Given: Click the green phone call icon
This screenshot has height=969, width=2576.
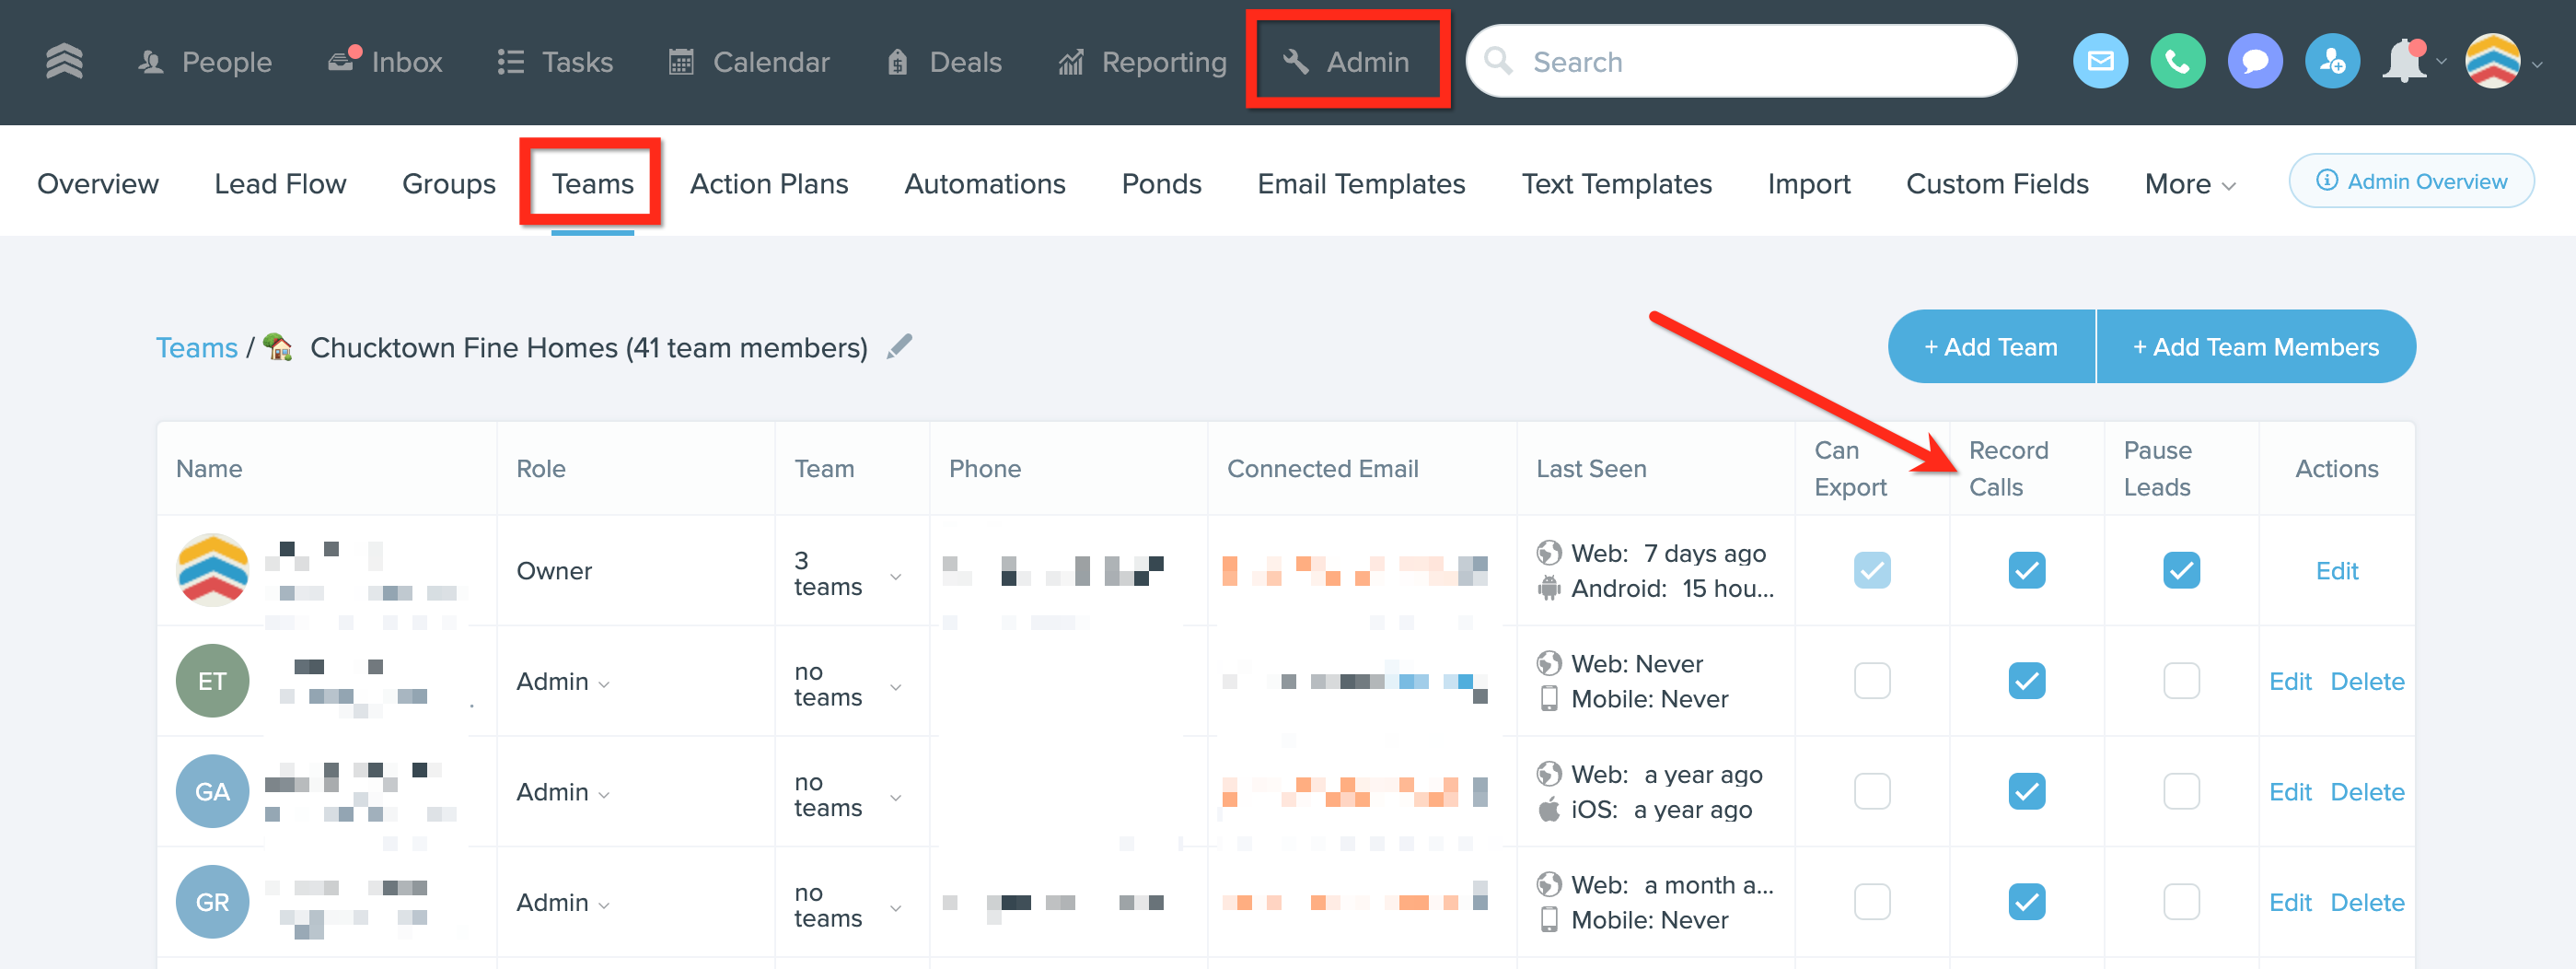Looking at the screenshot, I should (x=2177, y=62).
